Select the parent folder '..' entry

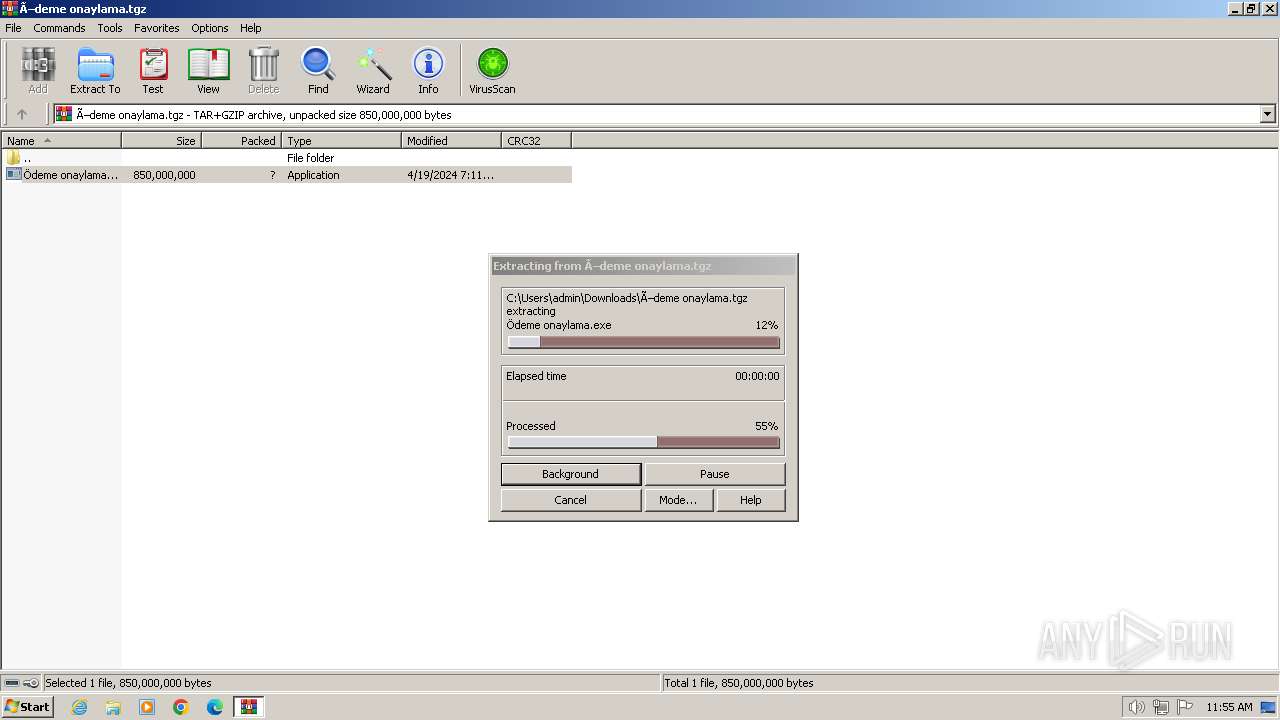(x=286, y=158)
